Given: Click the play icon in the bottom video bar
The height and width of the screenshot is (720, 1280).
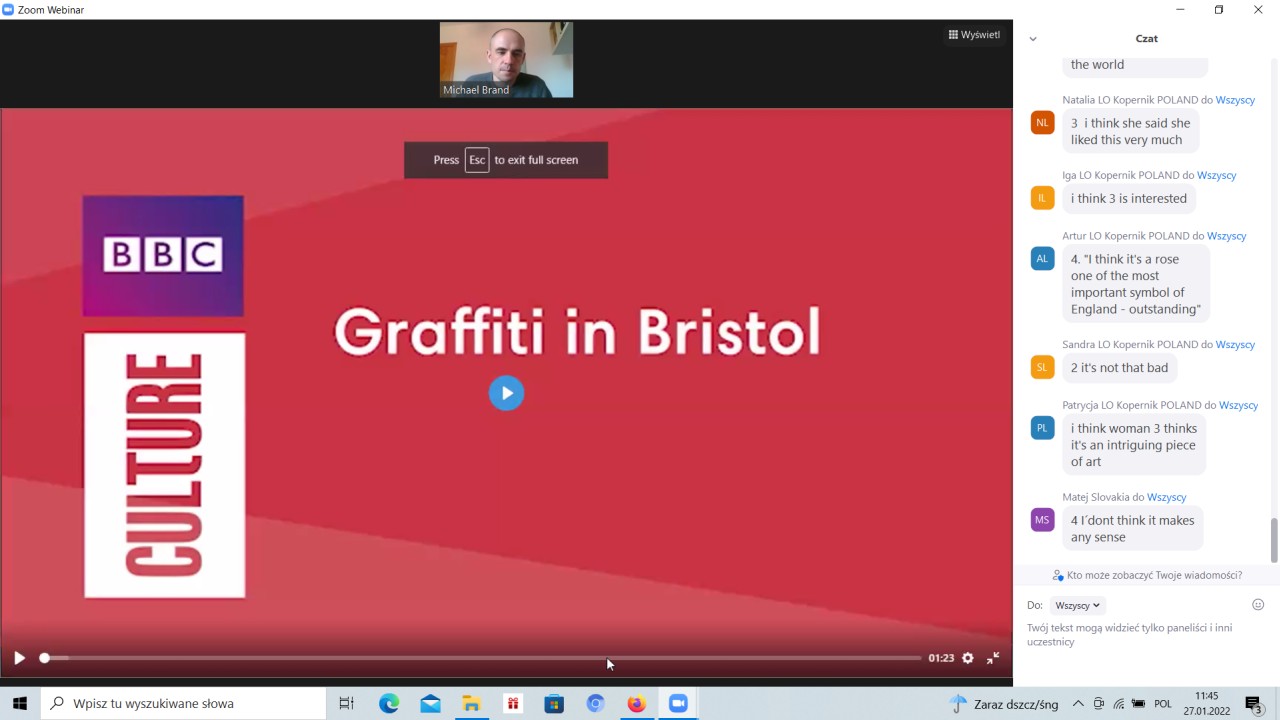Looking at the screenshot, I should (x=19, y=658).
